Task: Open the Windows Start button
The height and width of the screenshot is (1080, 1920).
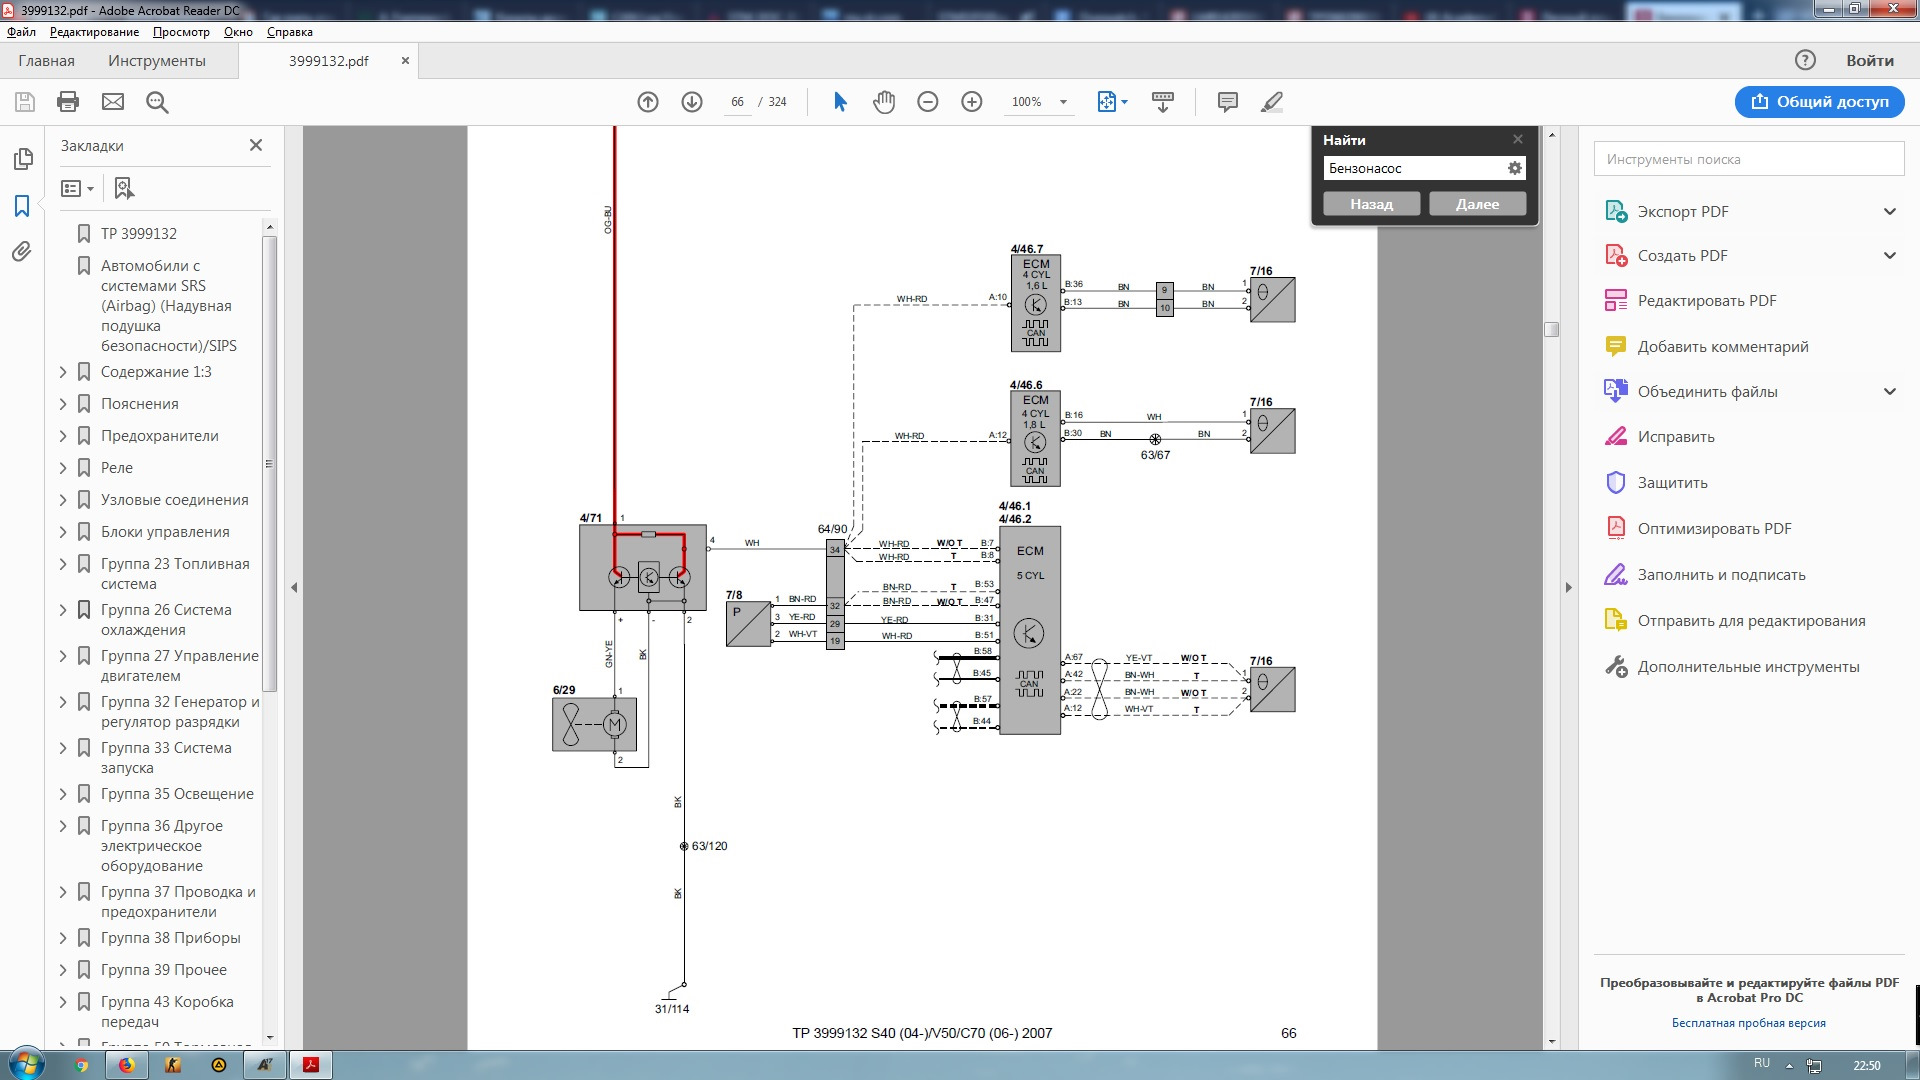Action: click(x=25, y=1064)
